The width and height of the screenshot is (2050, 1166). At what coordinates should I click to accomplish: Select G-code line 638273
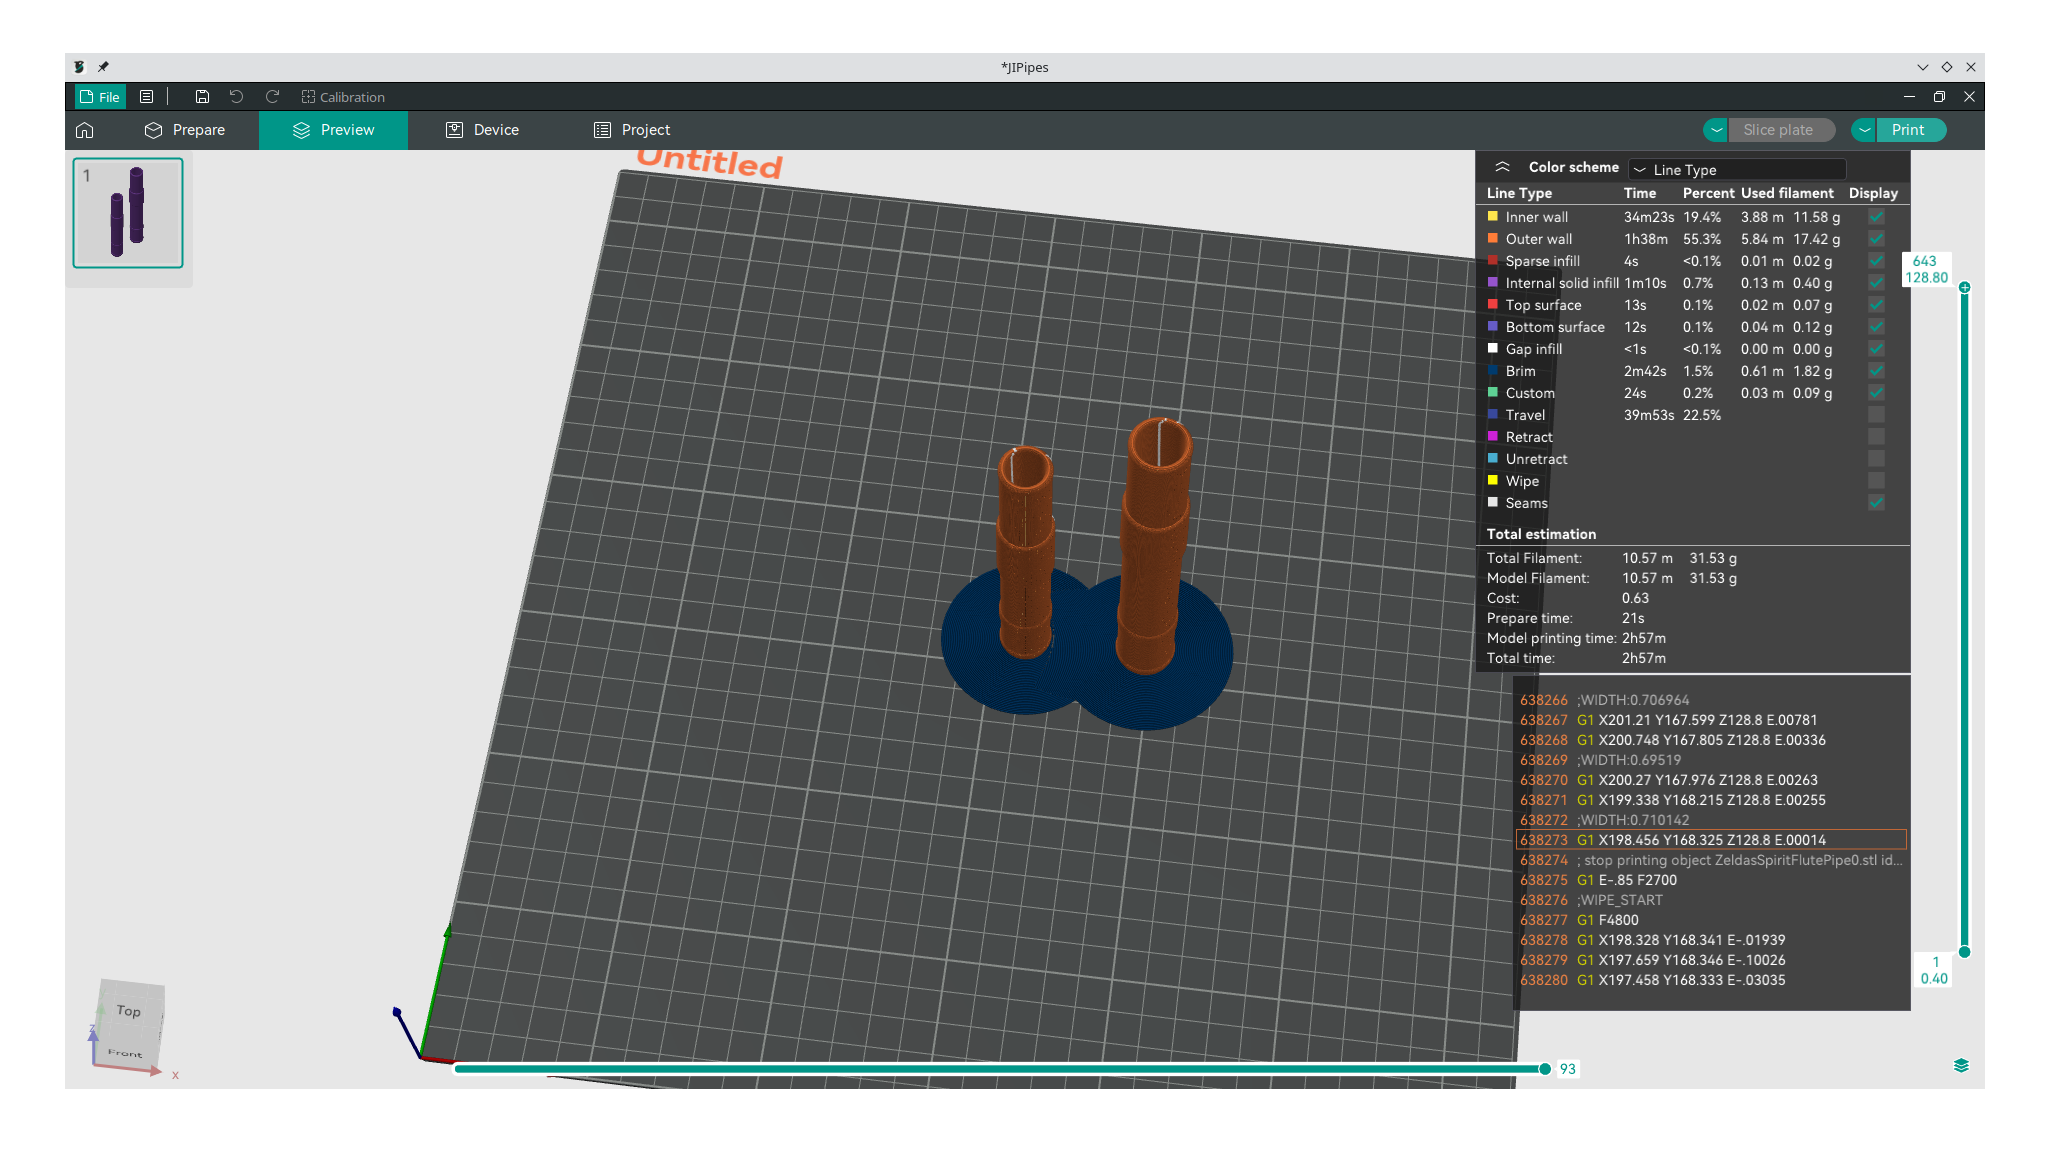(x=1711, y=840)
